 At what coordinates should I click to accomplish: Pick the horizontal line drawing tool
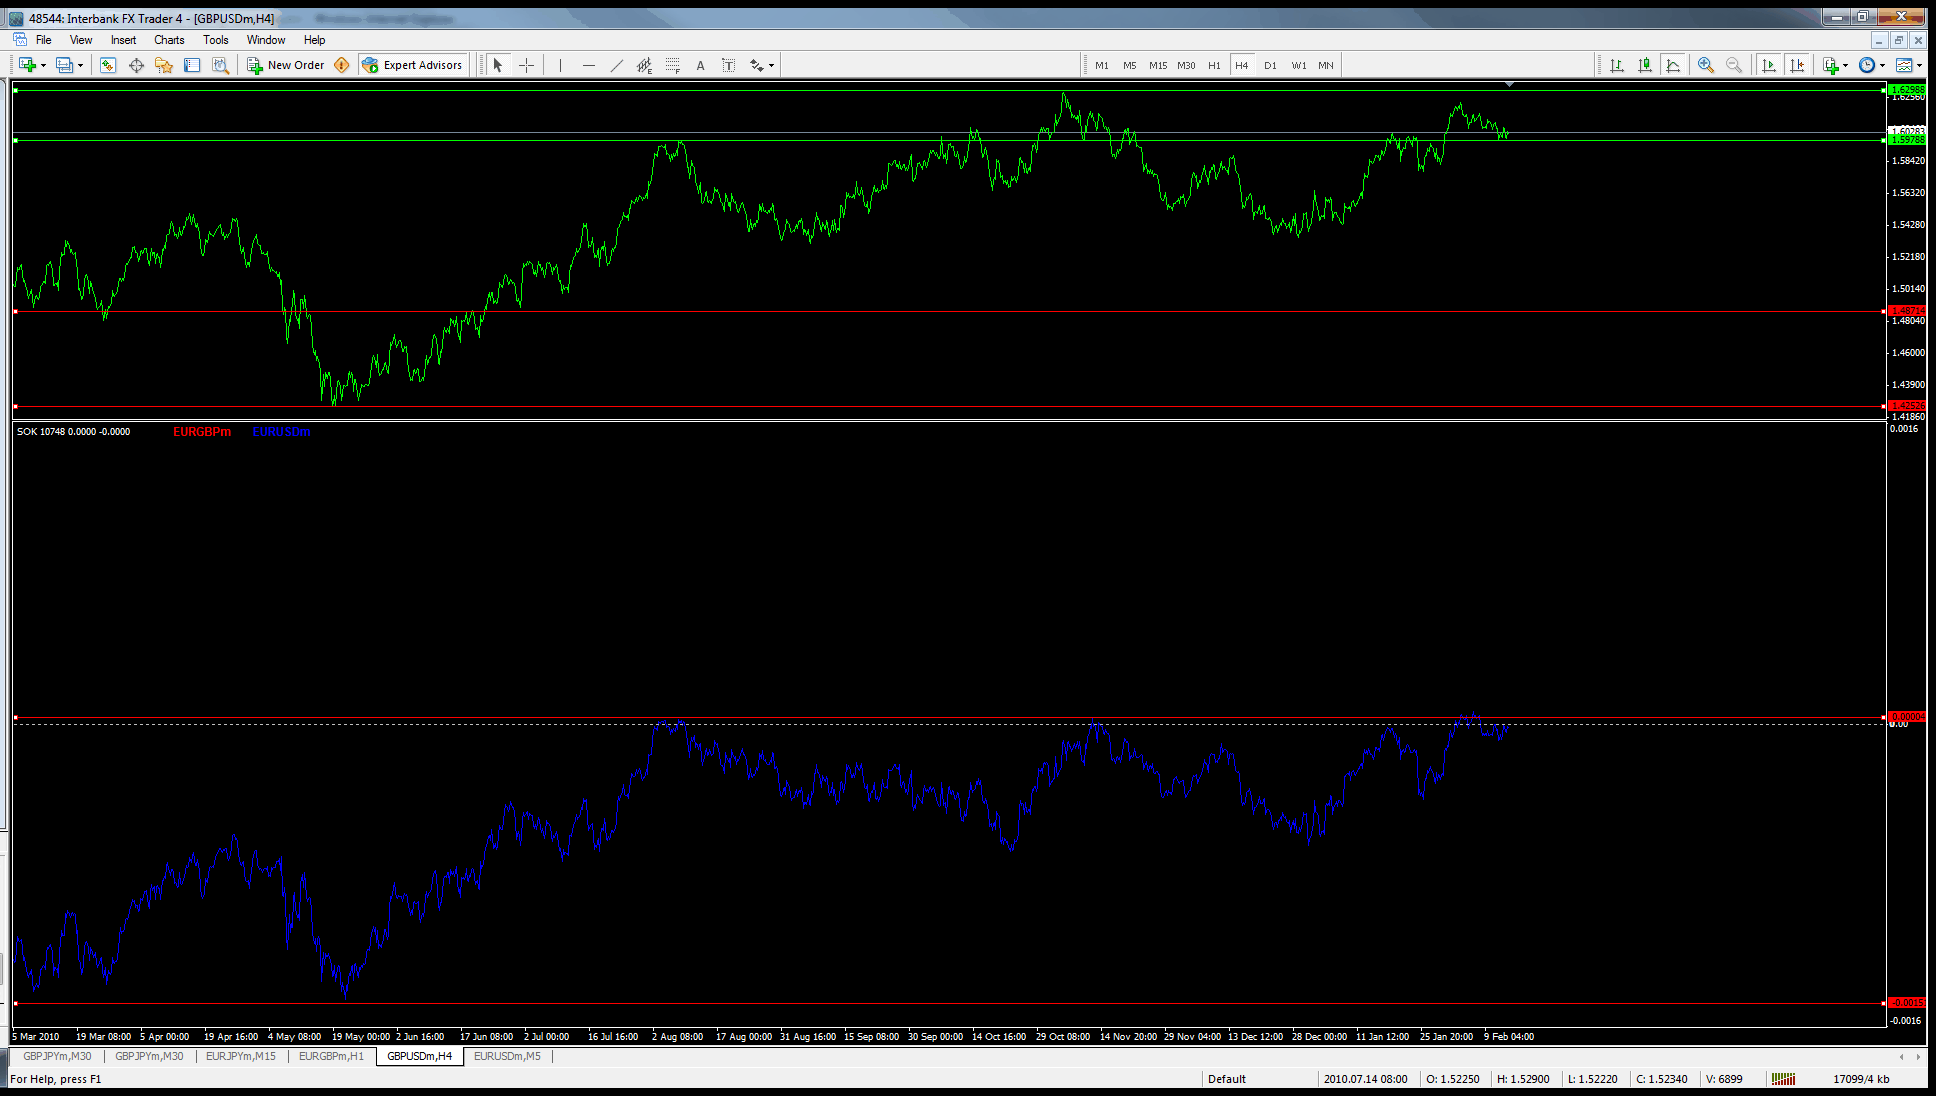pos(588,65)
